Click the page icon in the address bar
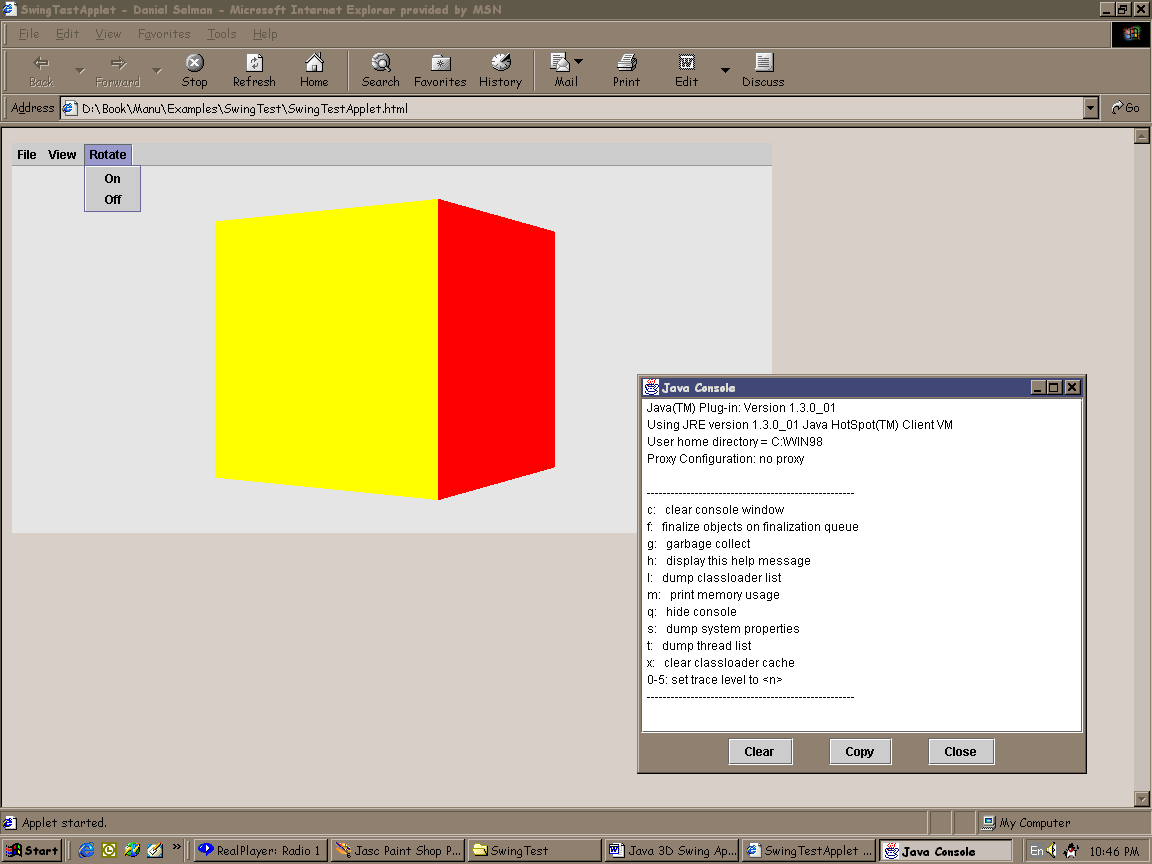 (x=70, y=108)
